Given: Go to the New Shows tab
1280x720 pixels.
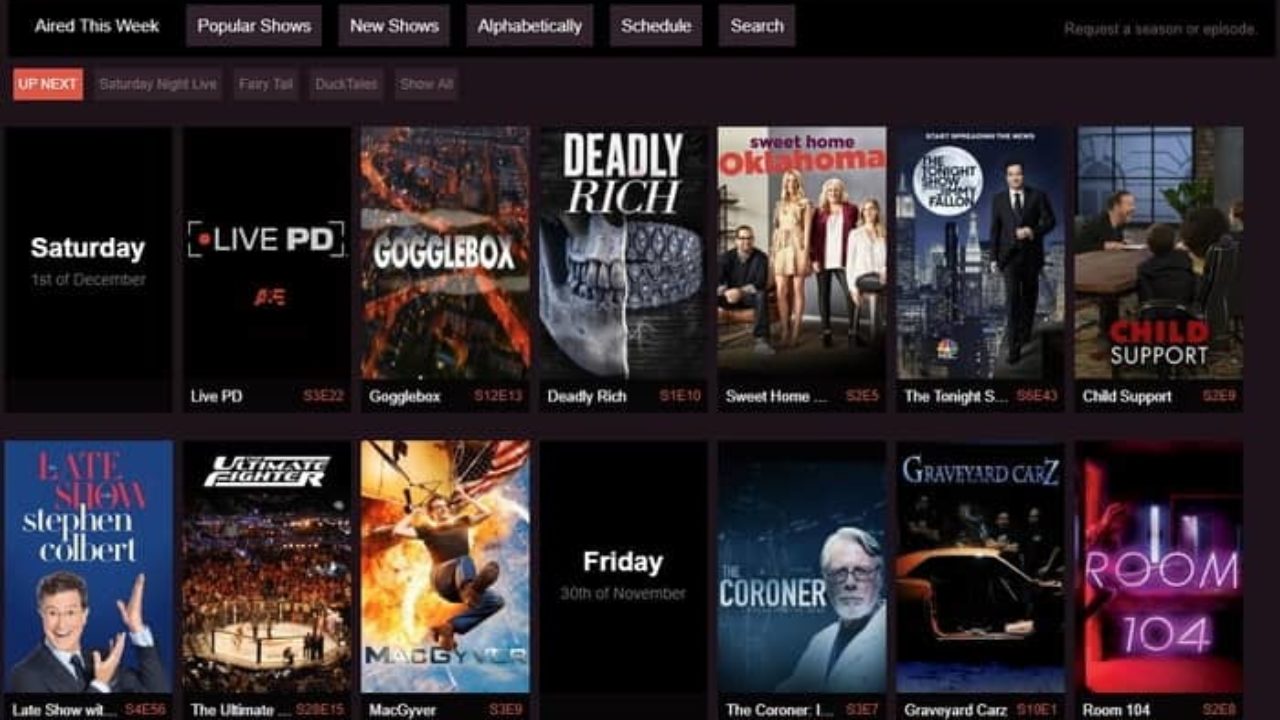Looking at the screenshot, I should (394, 26).
